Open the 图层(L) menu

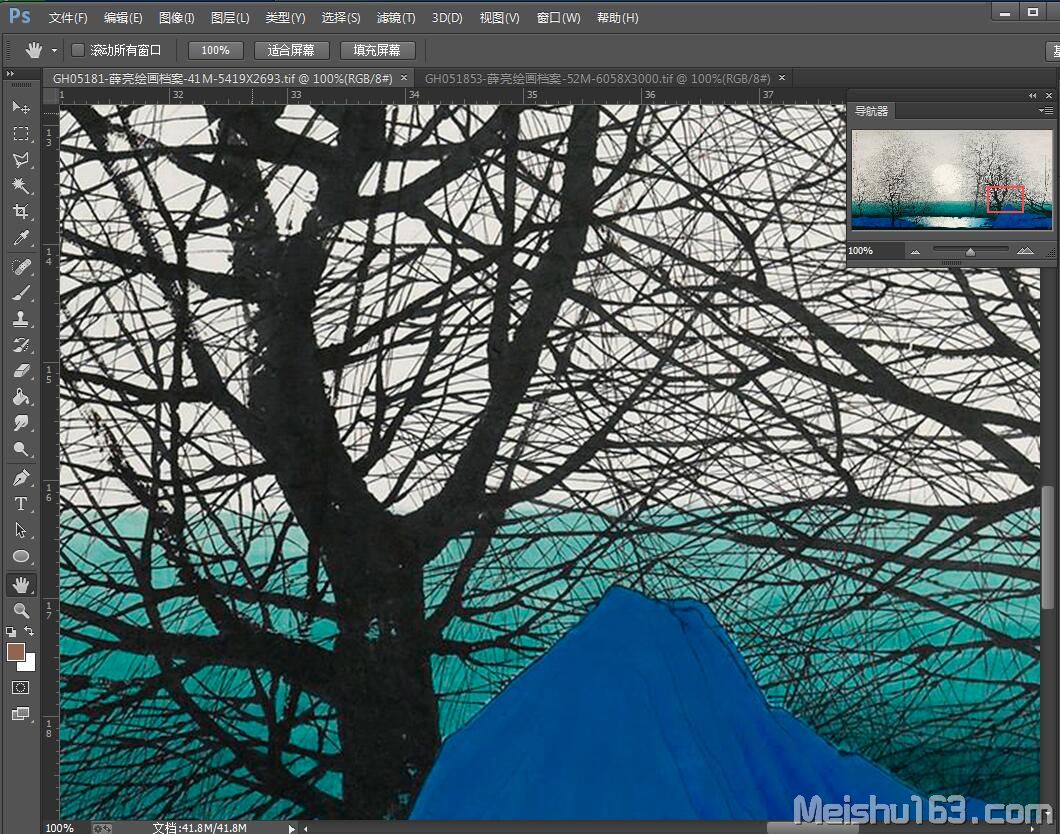(230, 18)
